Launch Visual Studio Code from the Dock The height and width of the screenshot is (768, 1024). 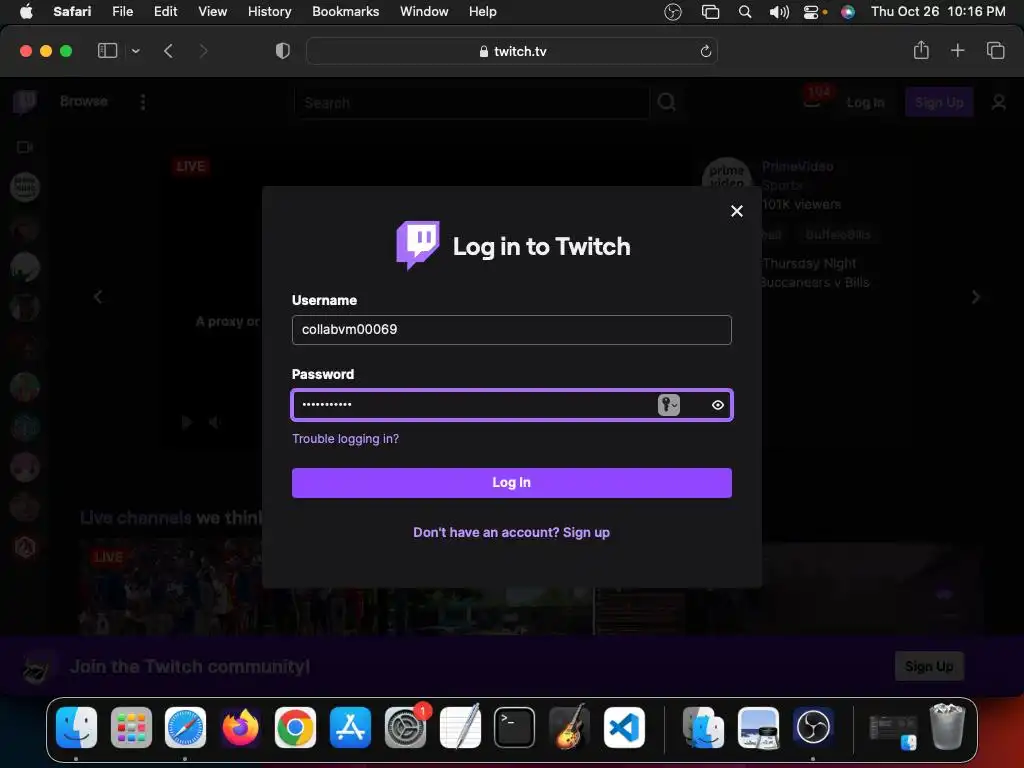point(624,728)
